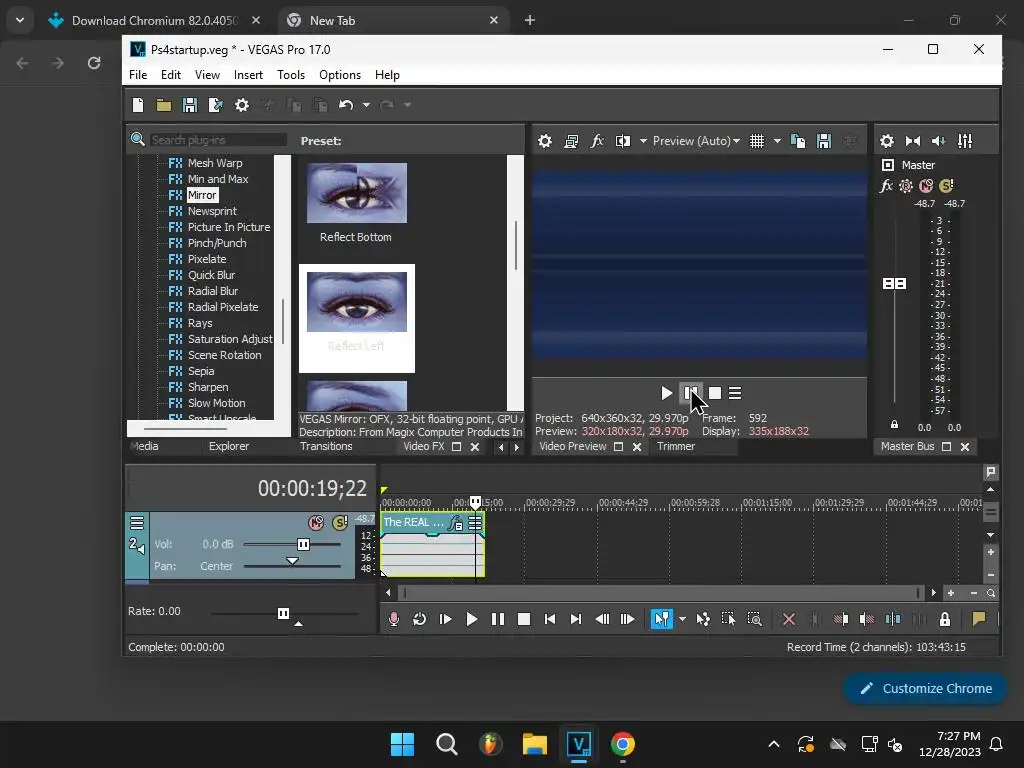Screen dimensions: 1024x768
Task: Select the Selection Edit tool
Action: pos(728,619)
